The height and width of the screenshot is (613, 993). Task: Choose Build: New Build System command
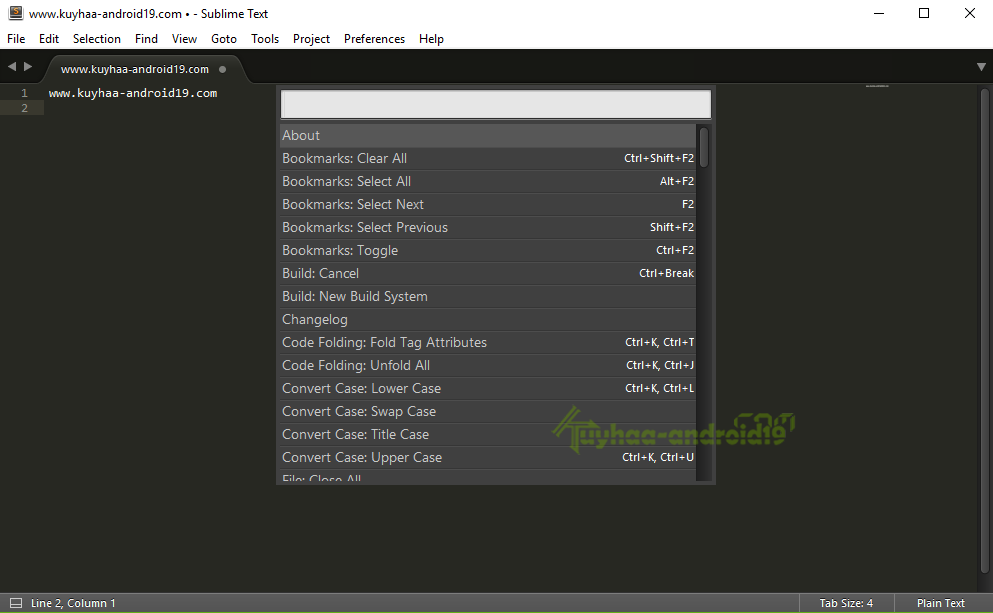click(488, 296)
